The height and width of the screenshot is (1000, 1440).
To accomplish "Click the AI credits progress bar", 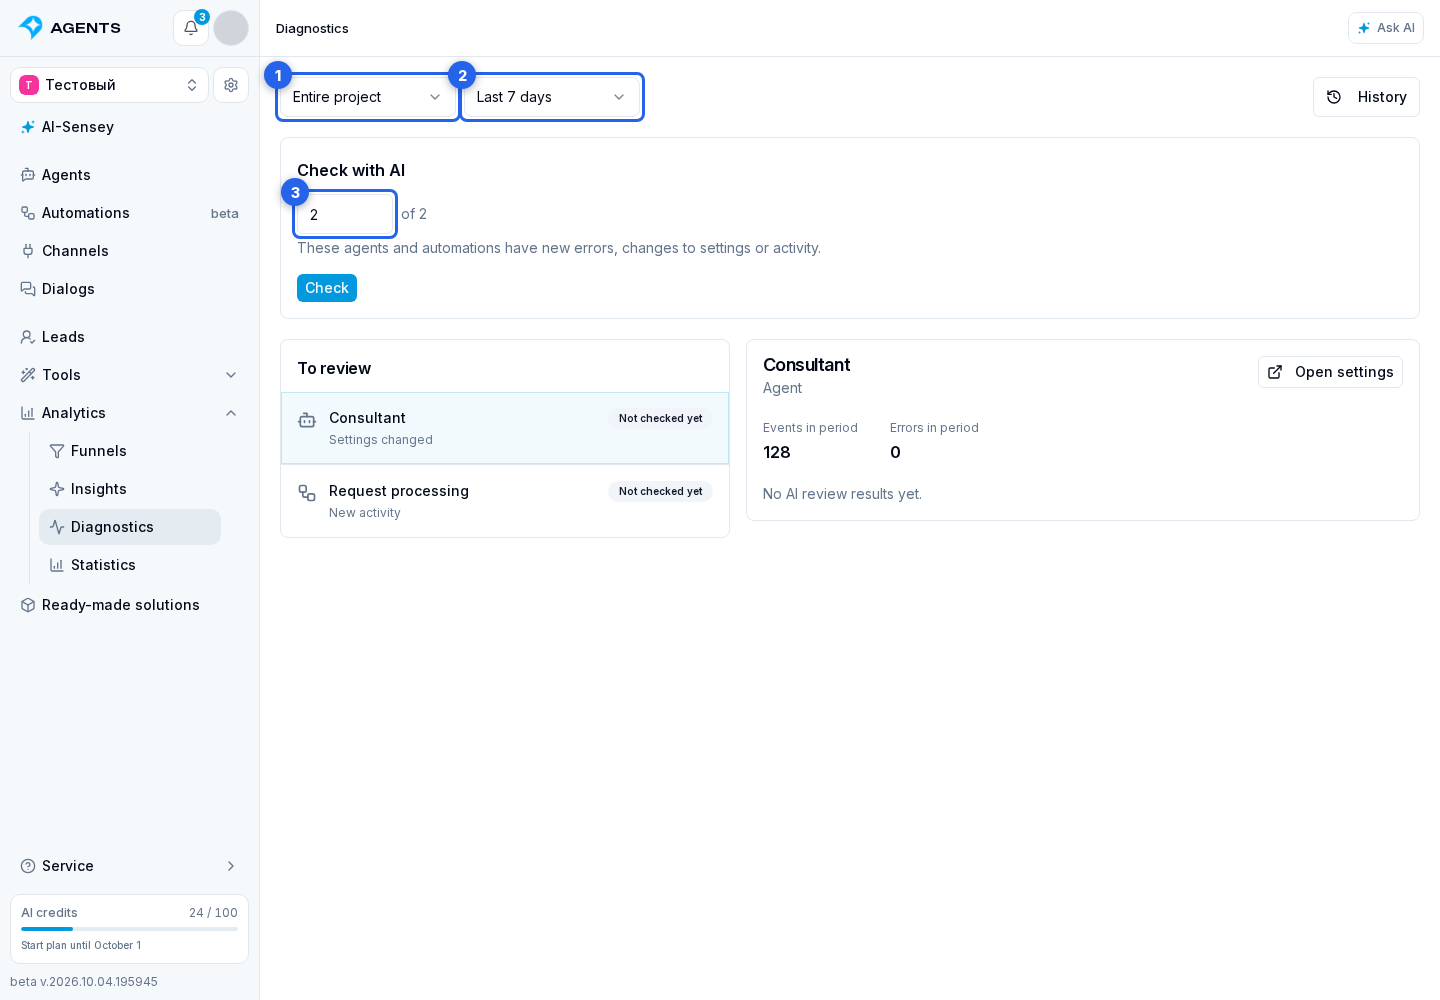I will (130, 929).
